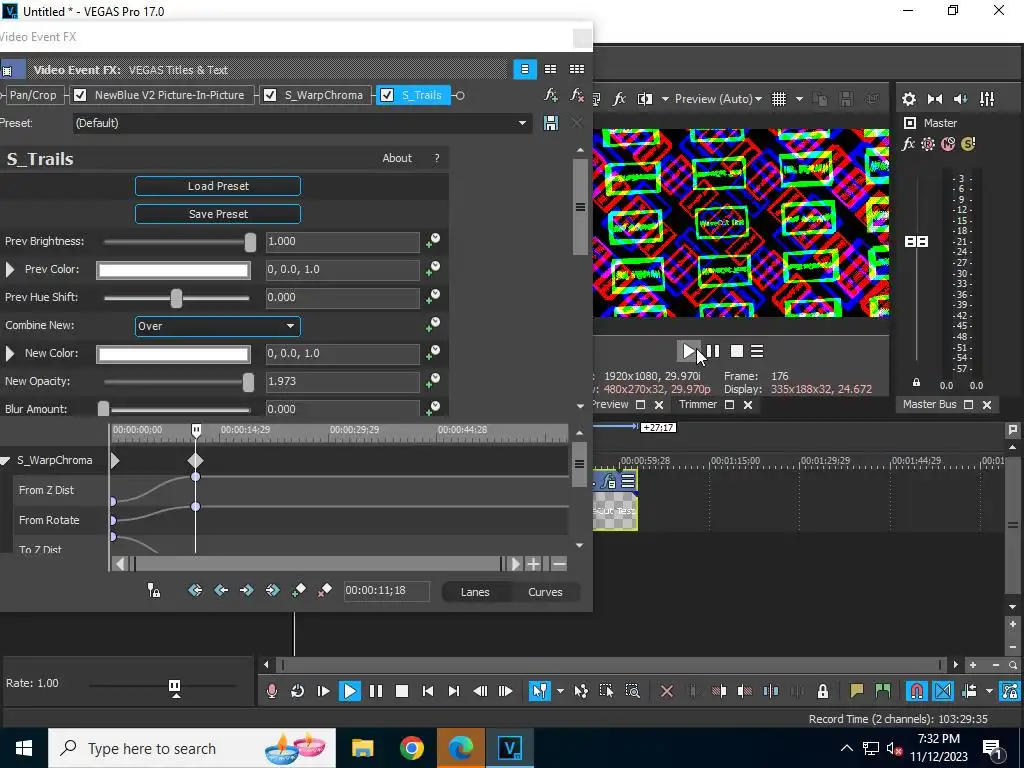Pause playback in main transport bar
The height and width of the screenshot is (768, 1024).
point(376,691)
